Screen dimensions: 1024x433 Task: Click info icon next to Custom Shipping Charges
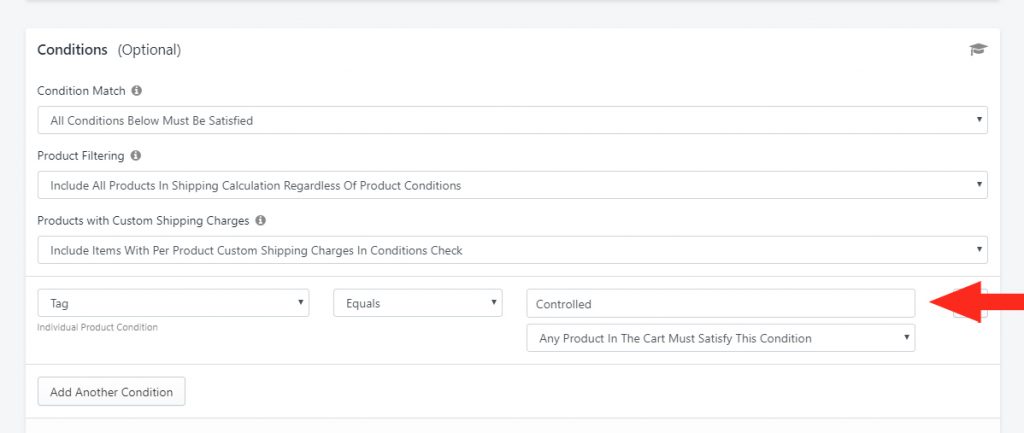[261, 221]
